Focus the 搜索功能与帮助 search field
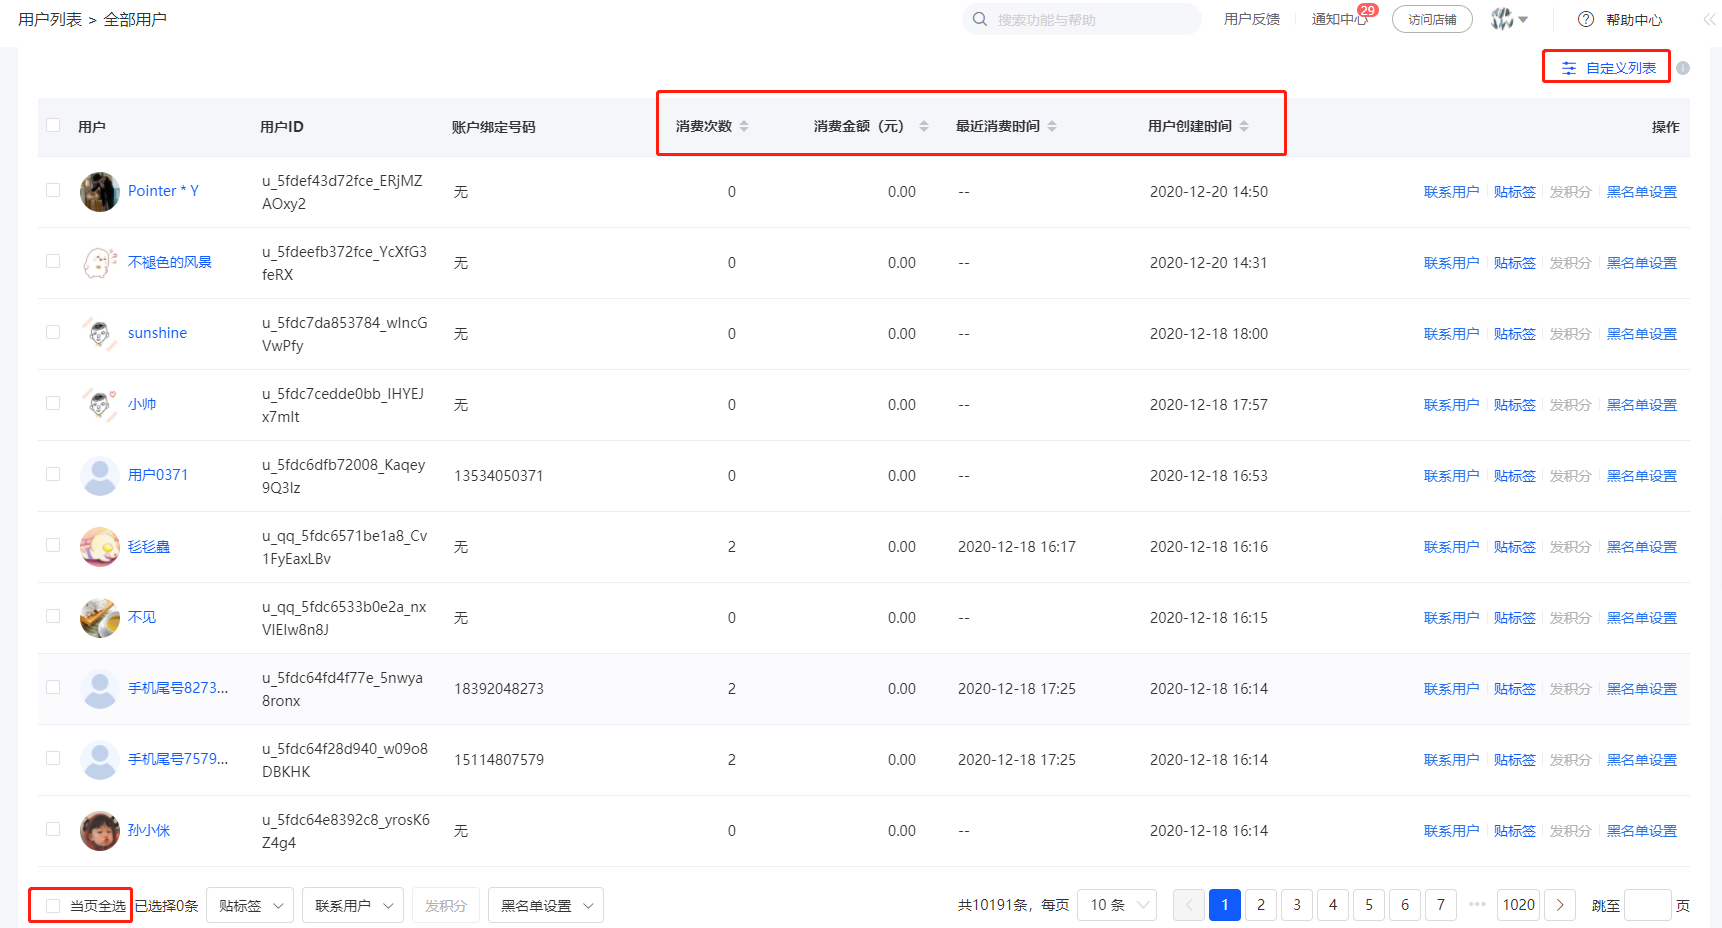 click(x=1082, y=19)
